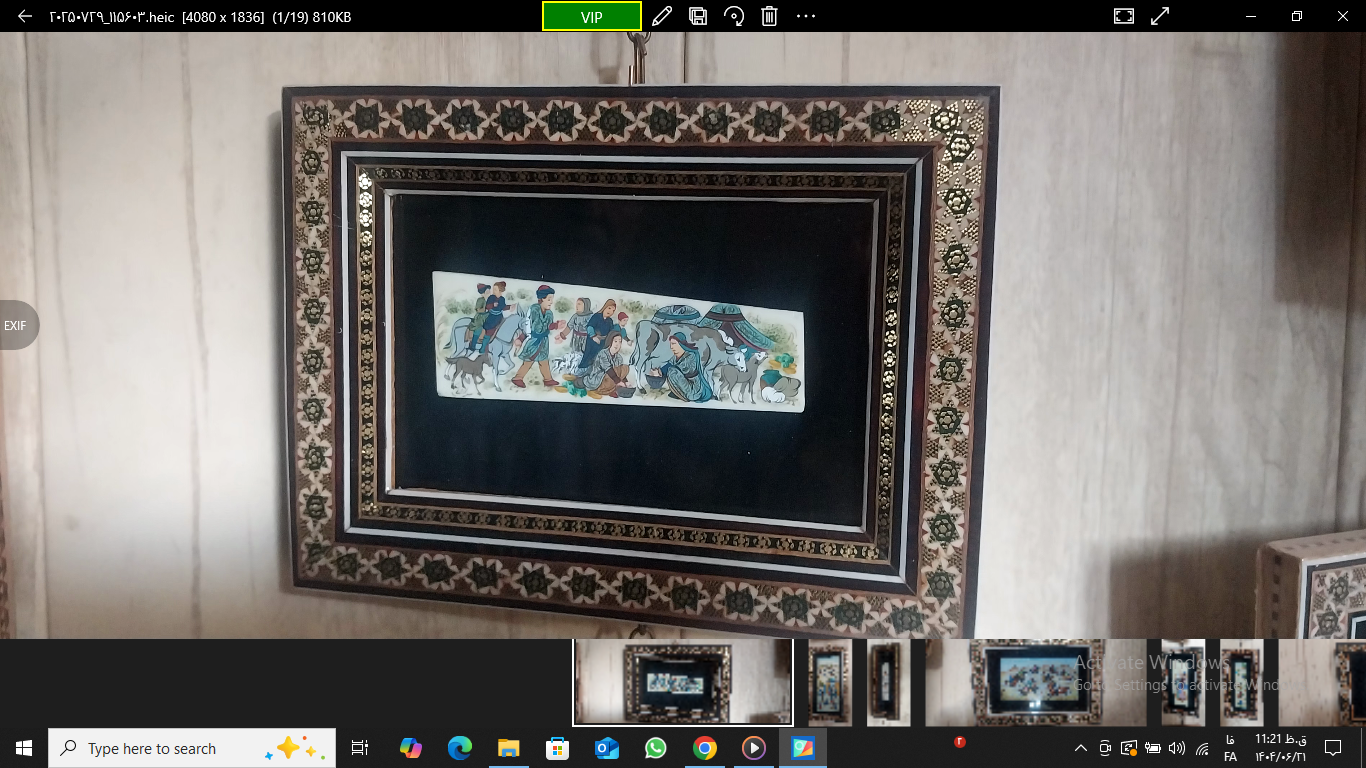
Task: Click the back arrow in the viewer
Action: [25, 16]
